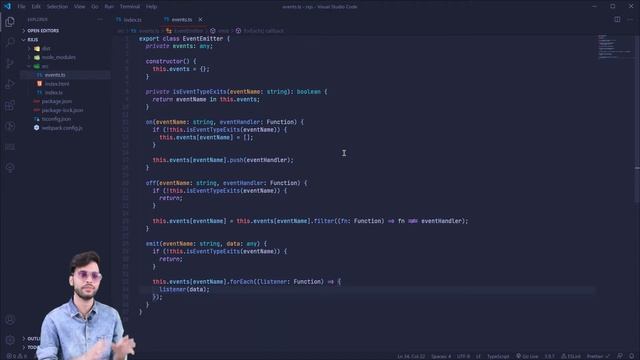The width and height of the screenshot is (640, 360).
Task: Click the cursor line and column status entry
Action: tap(411, 356)
